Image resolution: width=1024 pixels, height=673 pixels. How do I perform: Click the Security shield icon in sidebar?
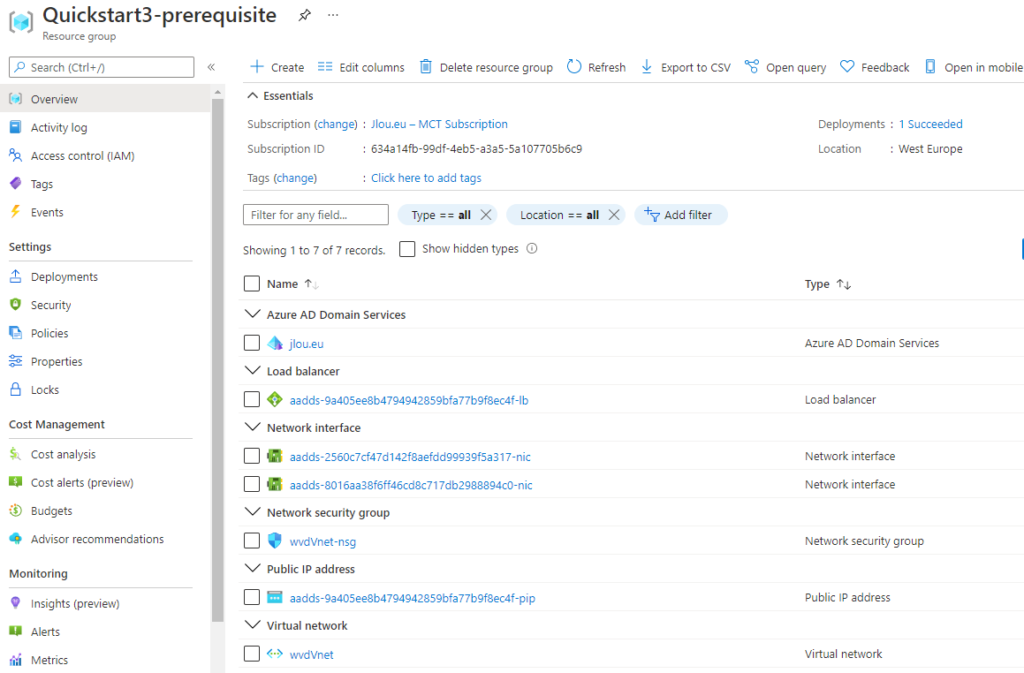tap(16, 305)
